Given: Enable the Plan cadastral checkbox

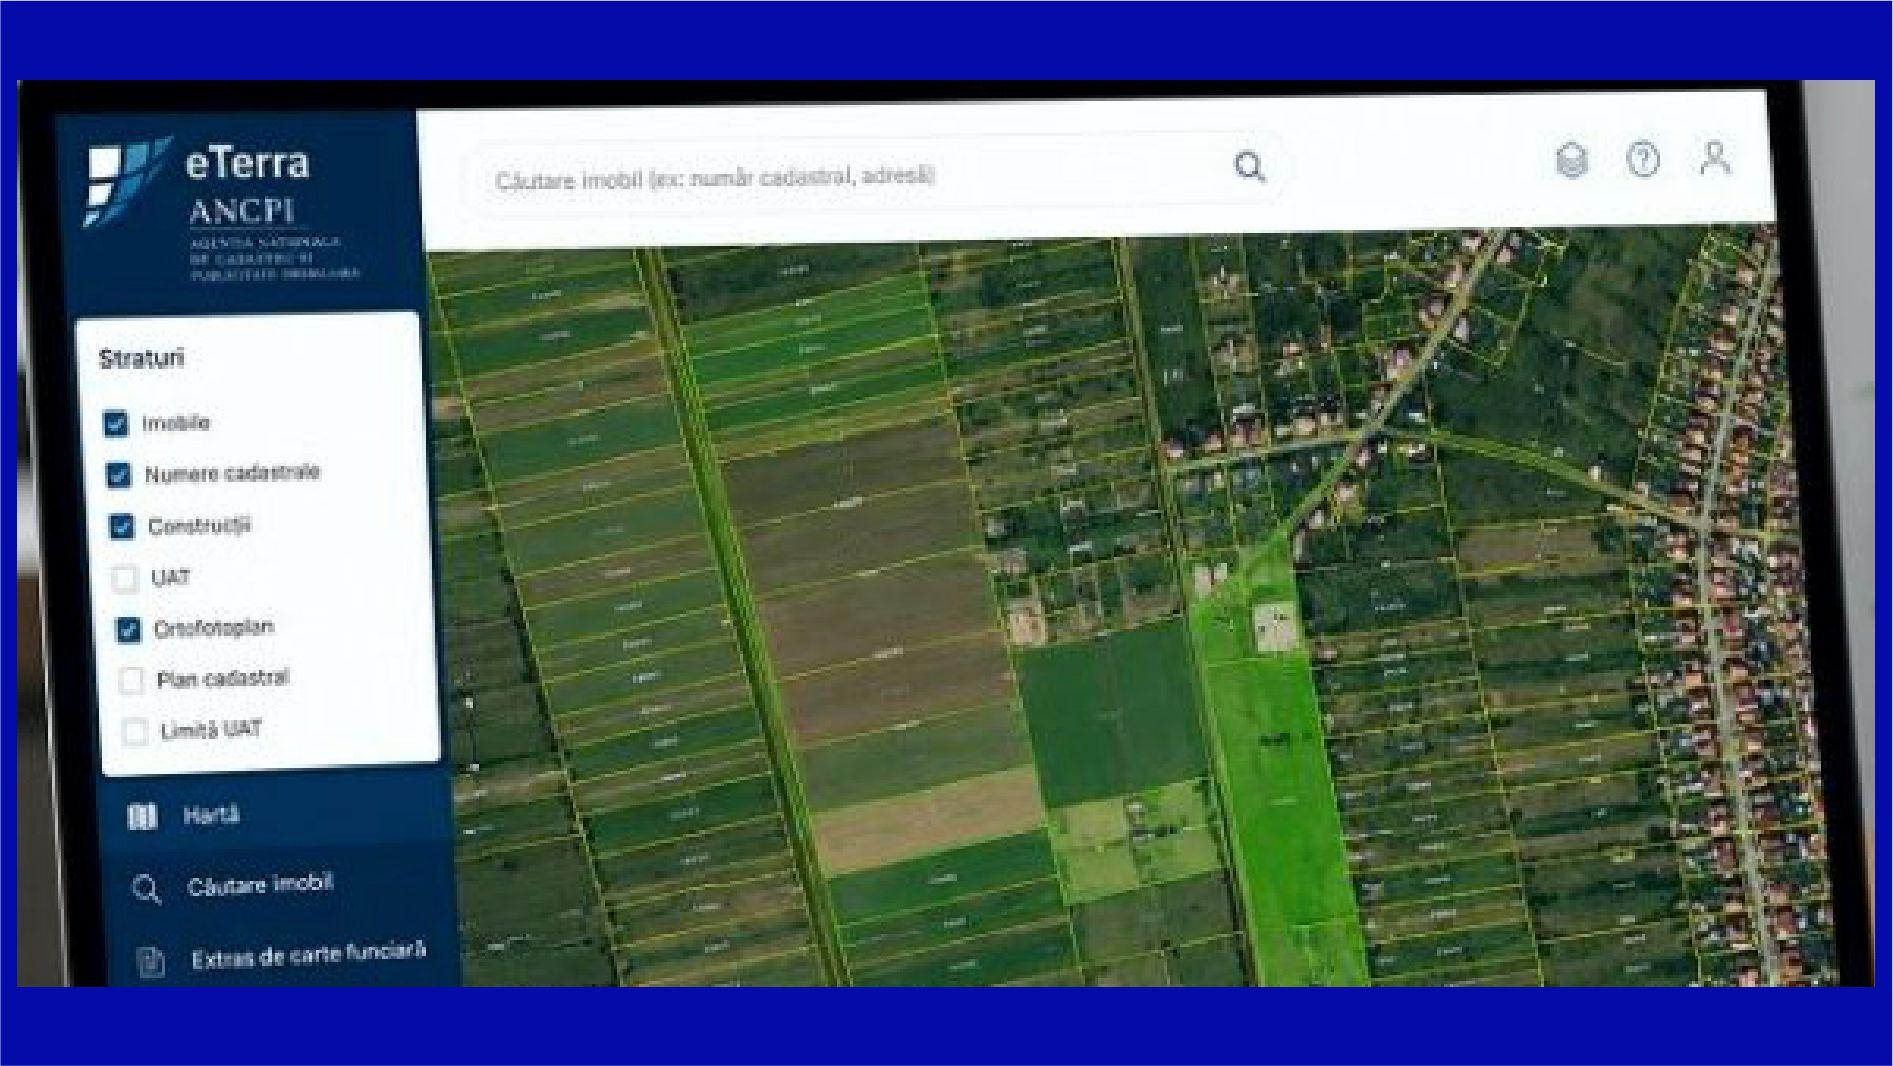Looking at the screenshot, I should 131,680.
